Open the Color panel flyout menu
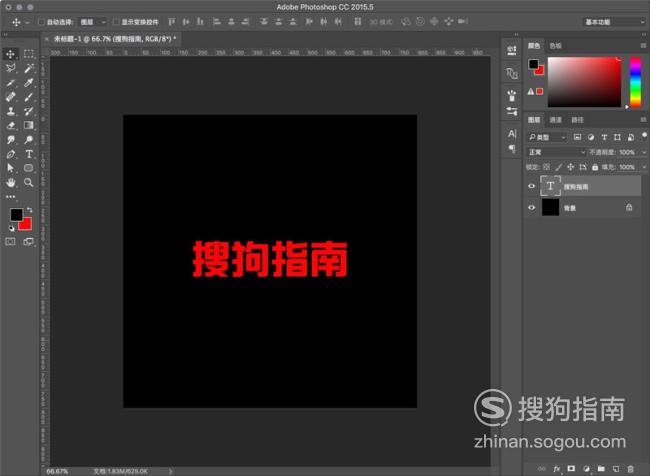 coord(643,46)
